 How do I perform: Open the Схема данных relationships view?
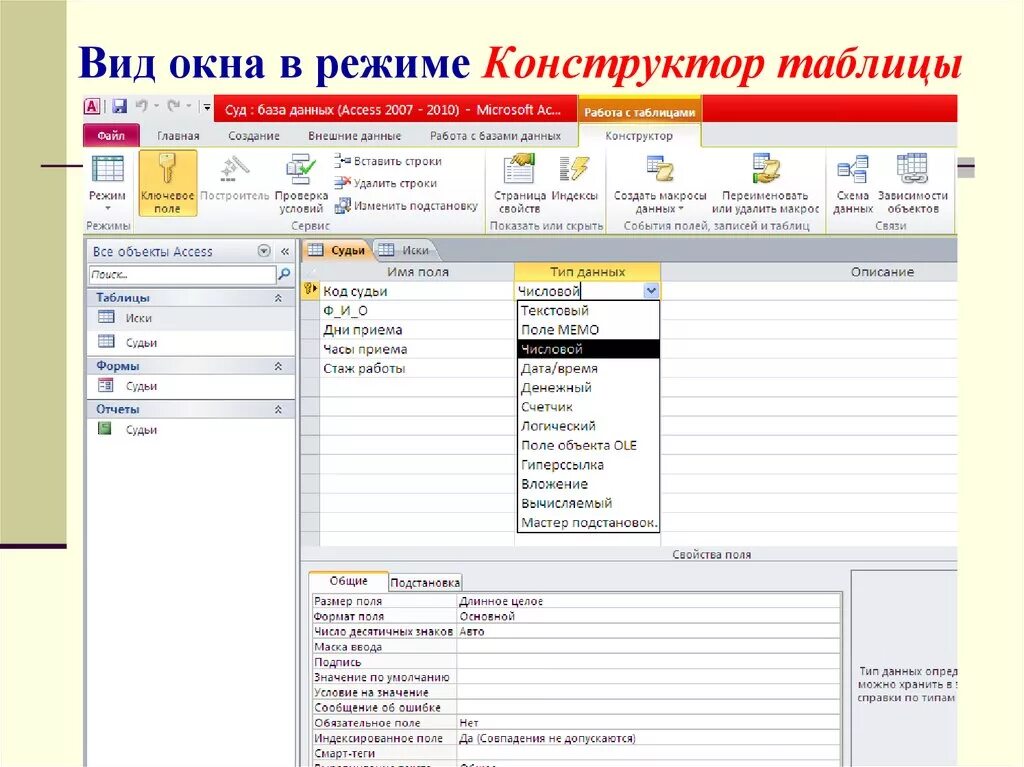click(x=852, y=184)
